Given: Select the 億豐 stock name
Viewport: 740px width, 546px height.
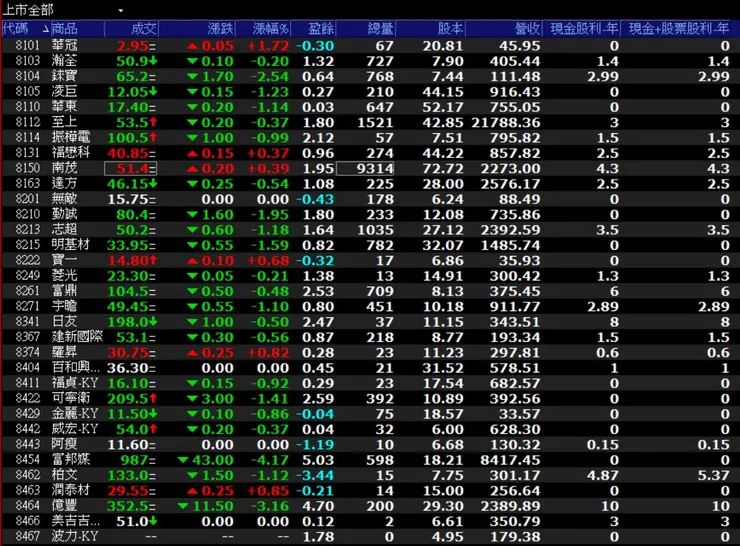Looking at the screenshot, I should 64,506.
